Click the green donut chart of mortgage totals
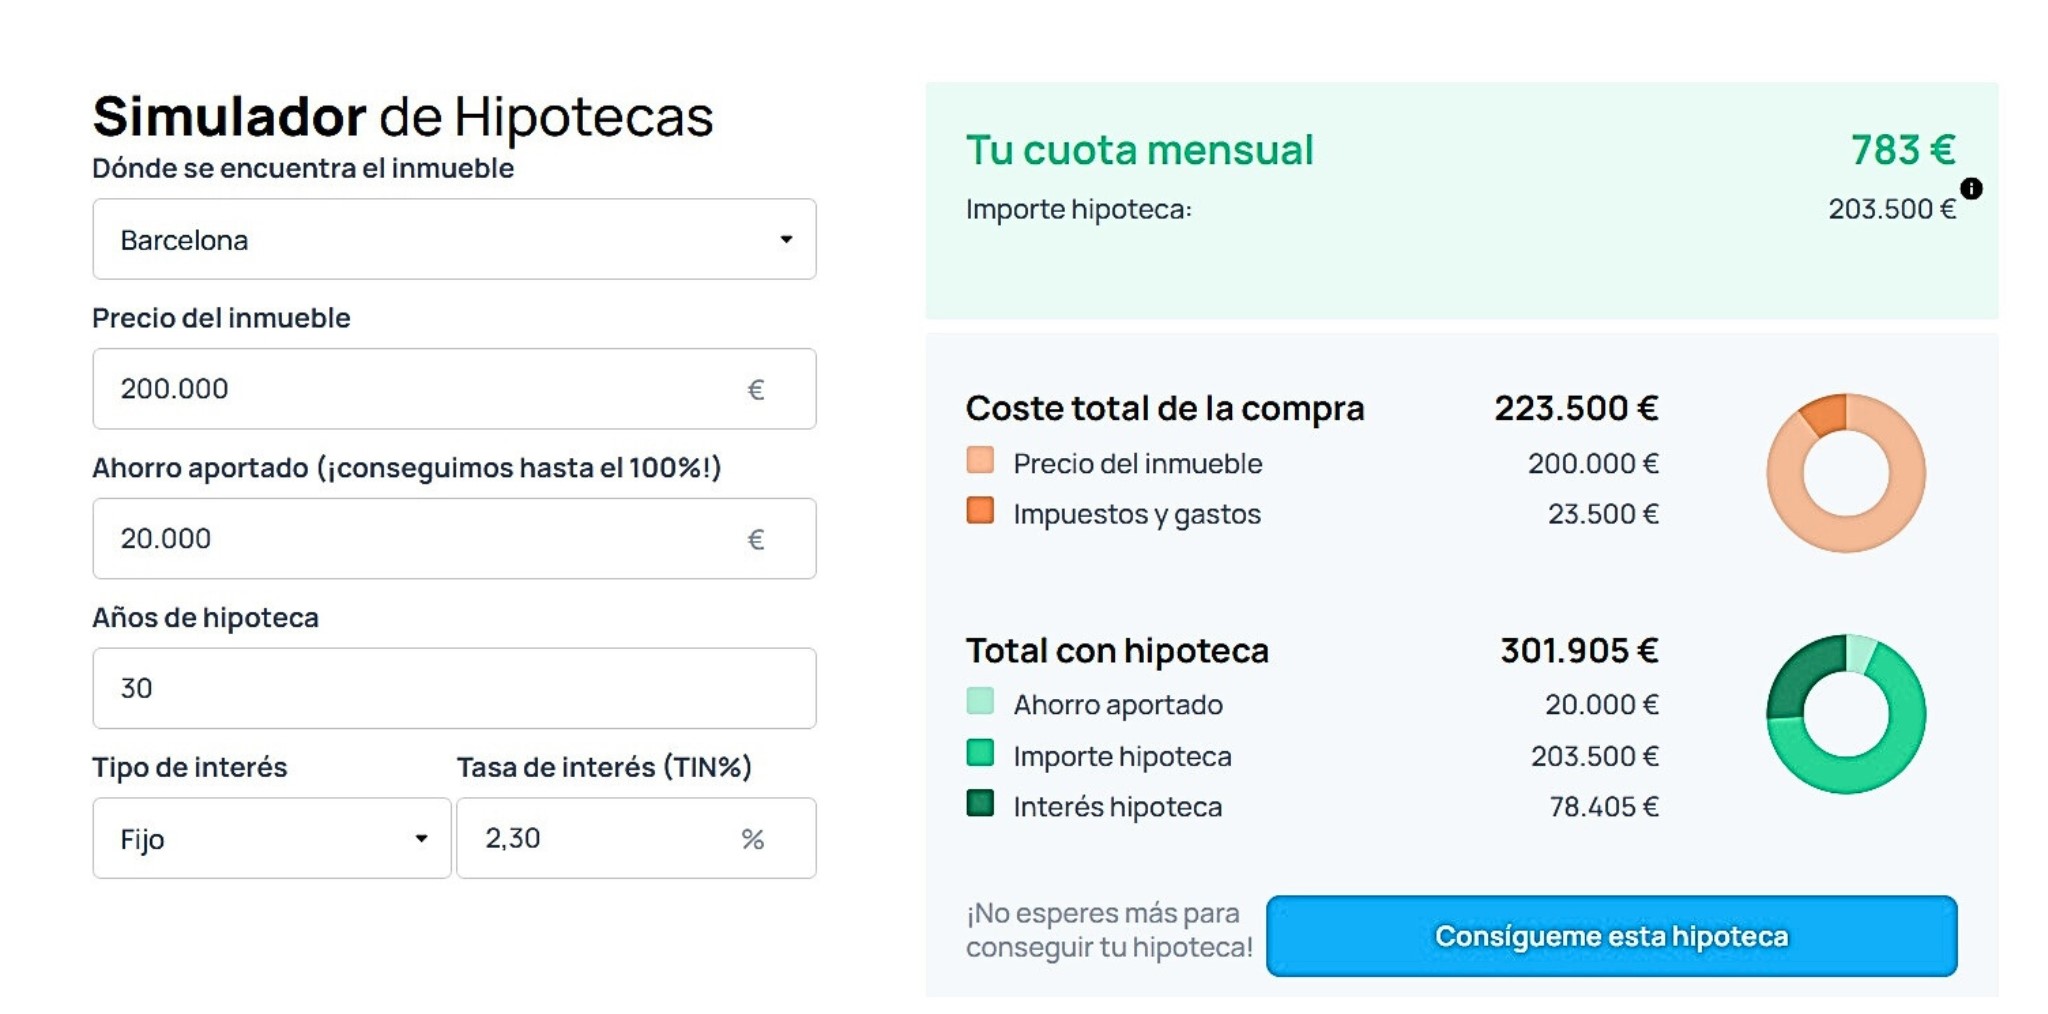This screenshot has width=2048, height=1014. 1846,713
